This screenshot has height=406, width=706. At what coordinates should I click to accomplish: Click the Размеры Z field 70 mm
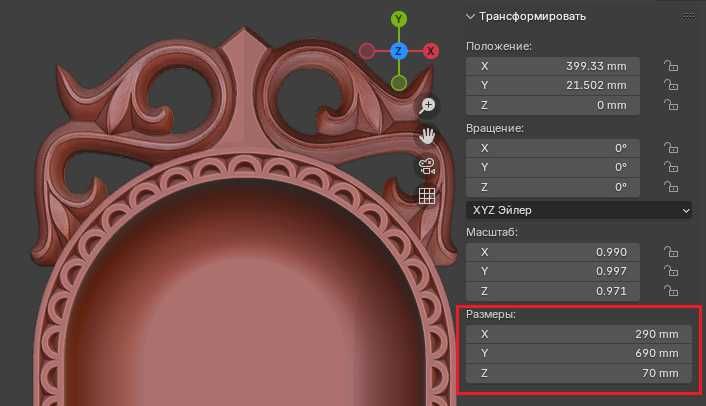click(x=579, y=373)
